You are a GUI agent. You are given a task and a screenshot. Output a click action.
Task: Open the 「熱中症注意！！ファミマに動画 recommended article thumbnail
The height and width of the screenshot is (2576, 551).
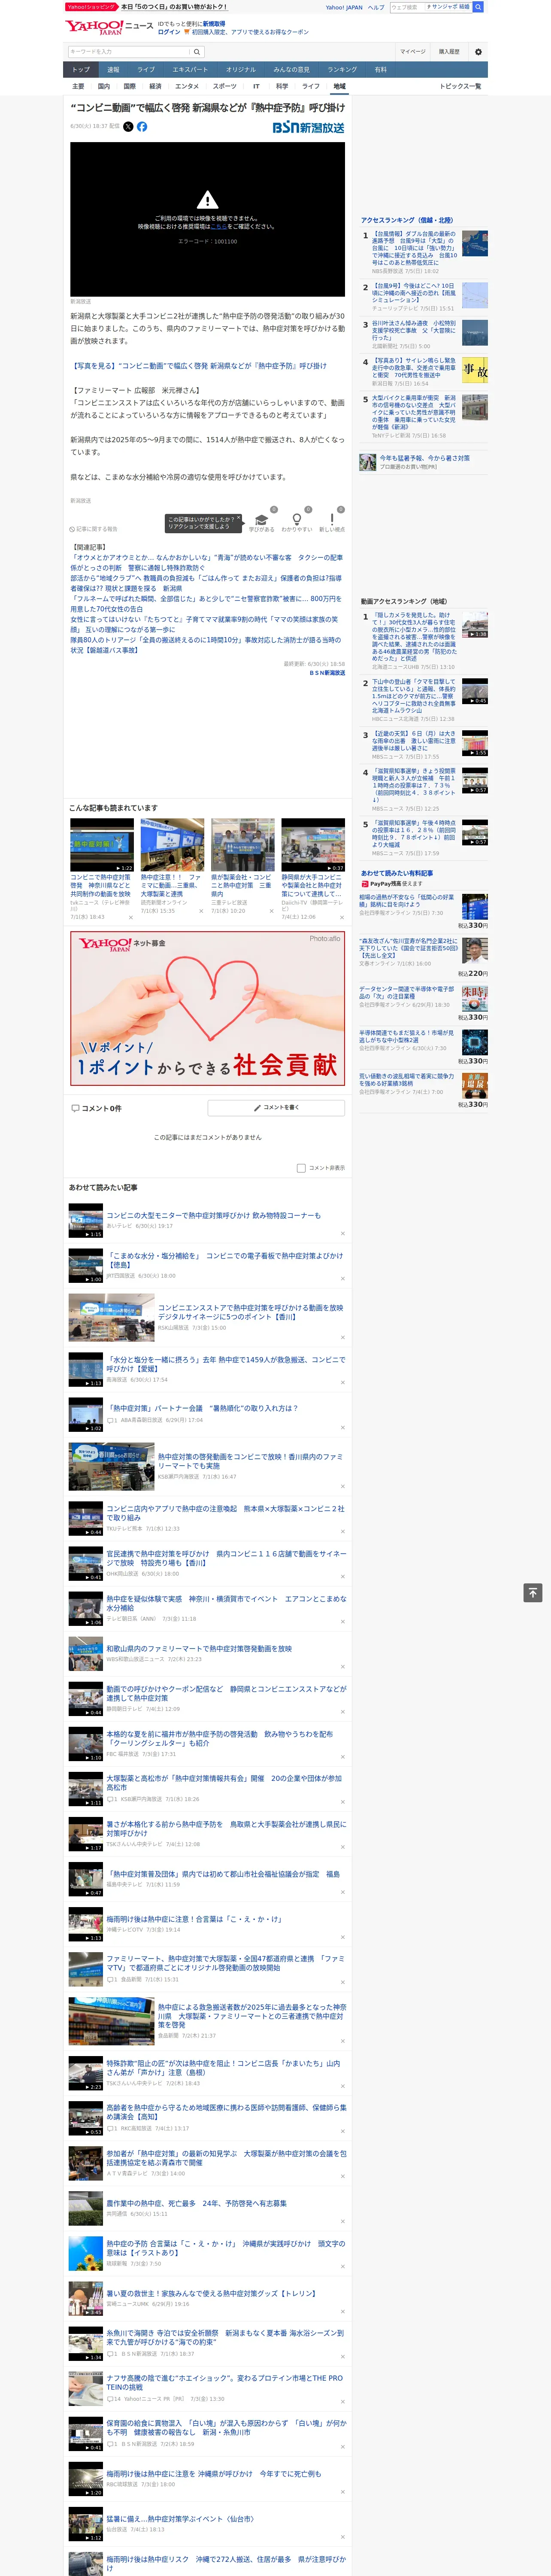click(172, 846)
